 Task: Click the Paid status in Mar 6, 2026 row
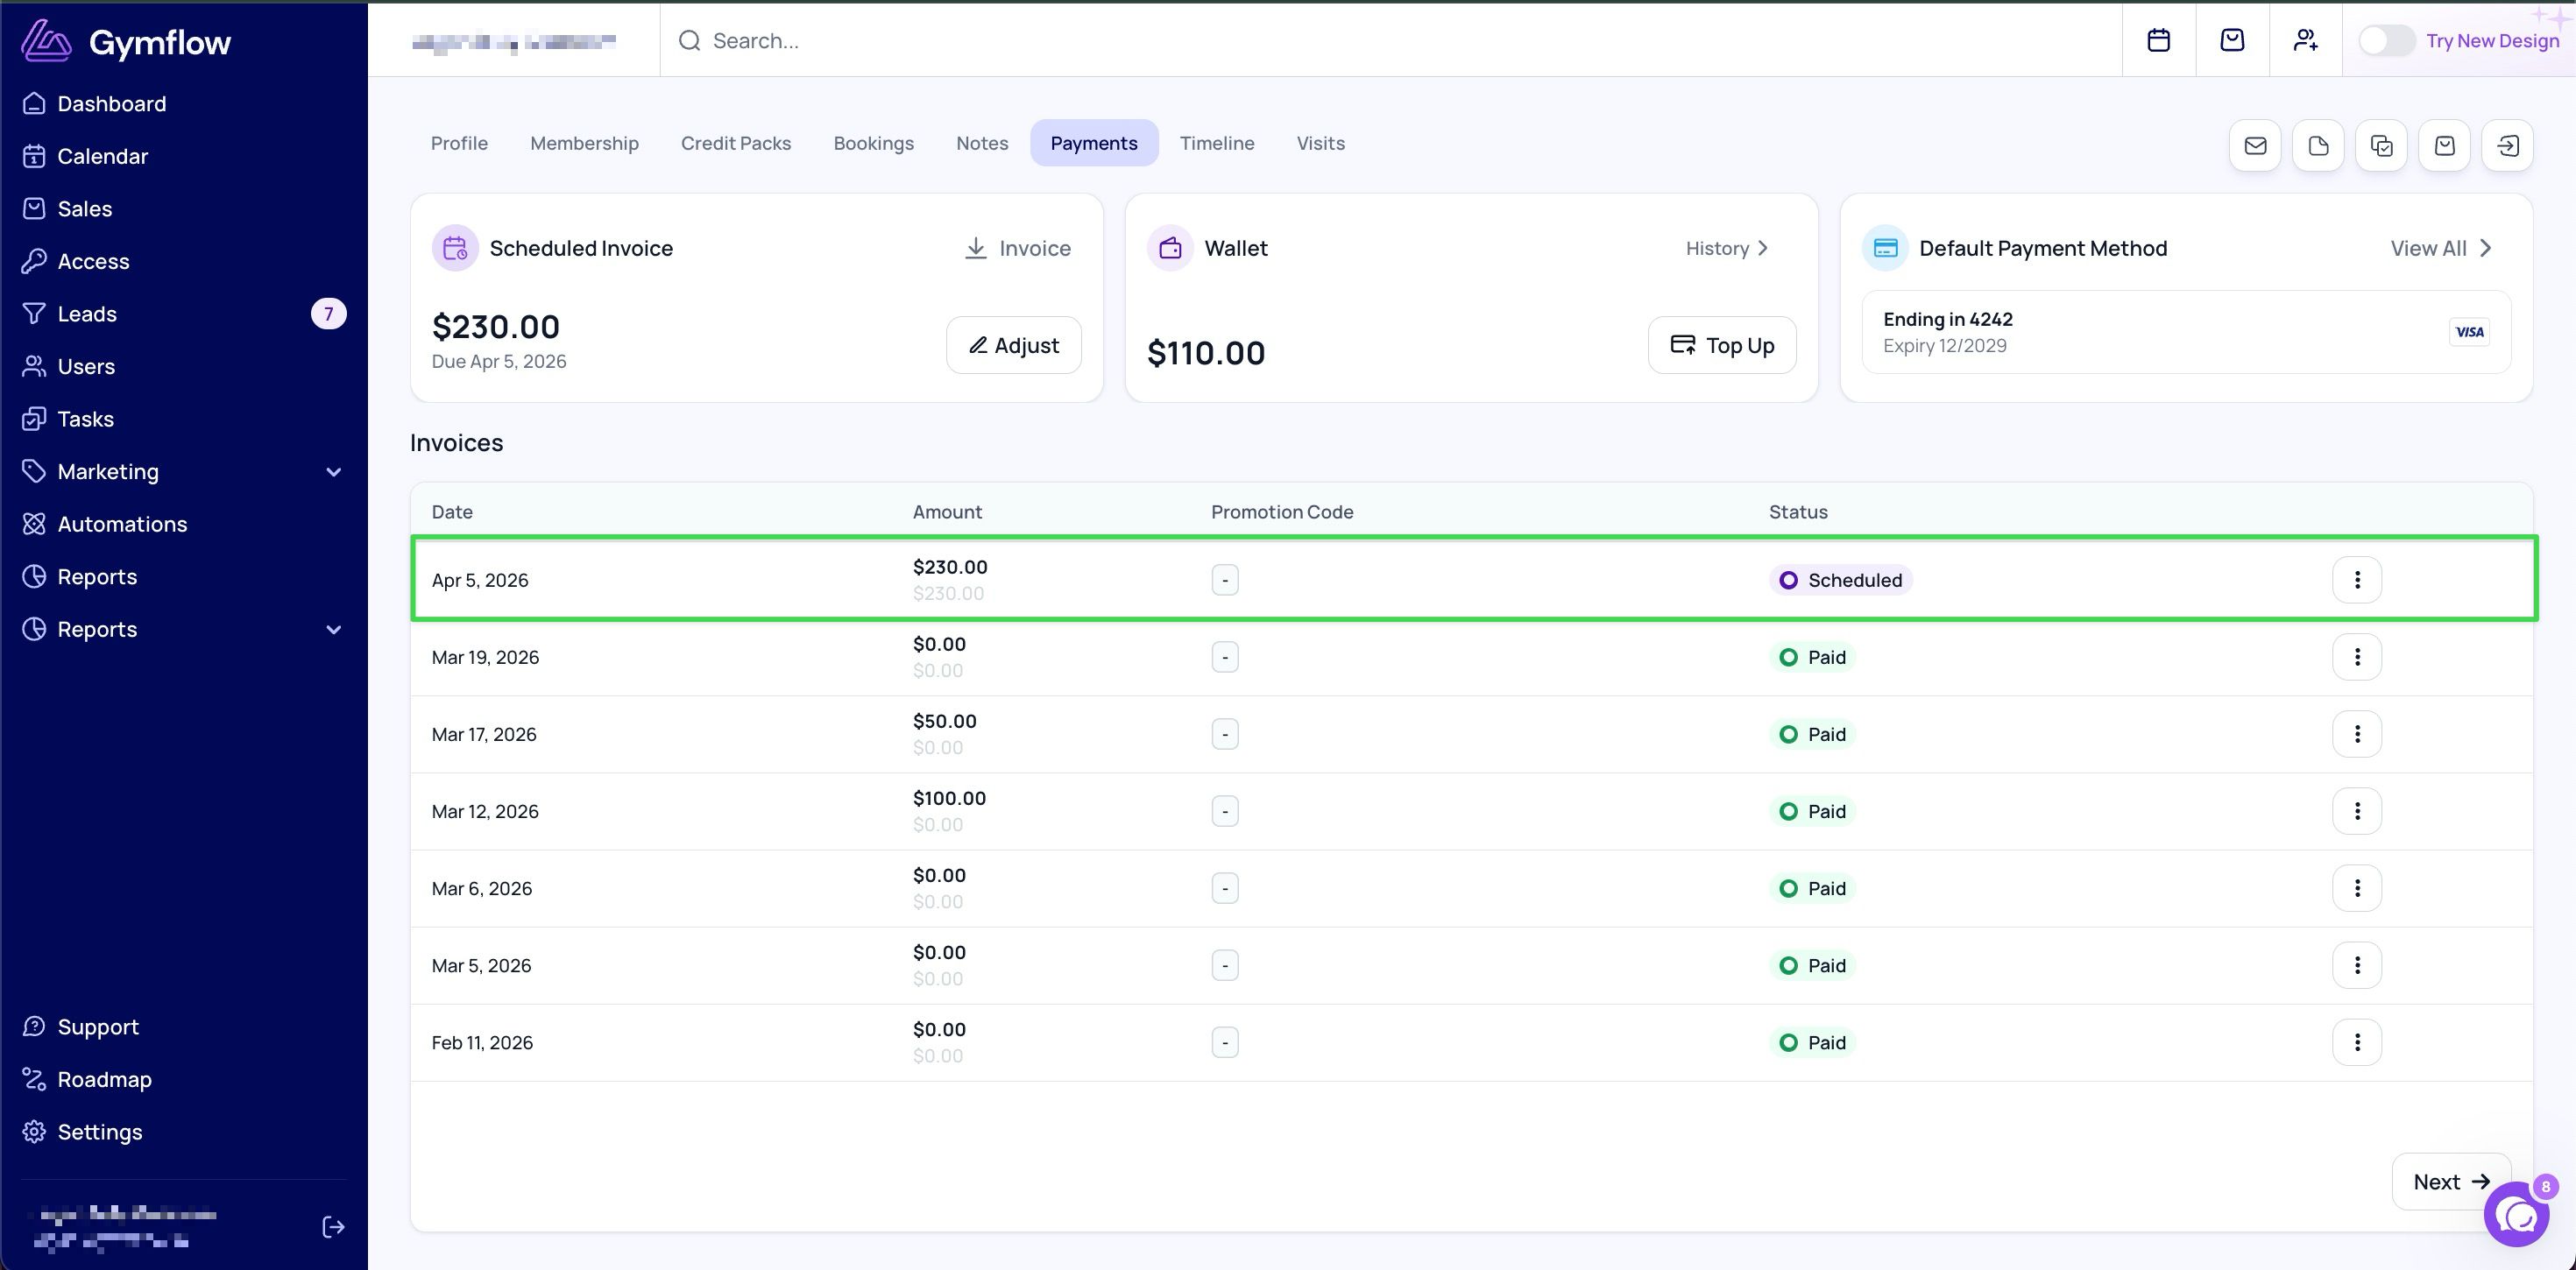(x=1813, y=888)
